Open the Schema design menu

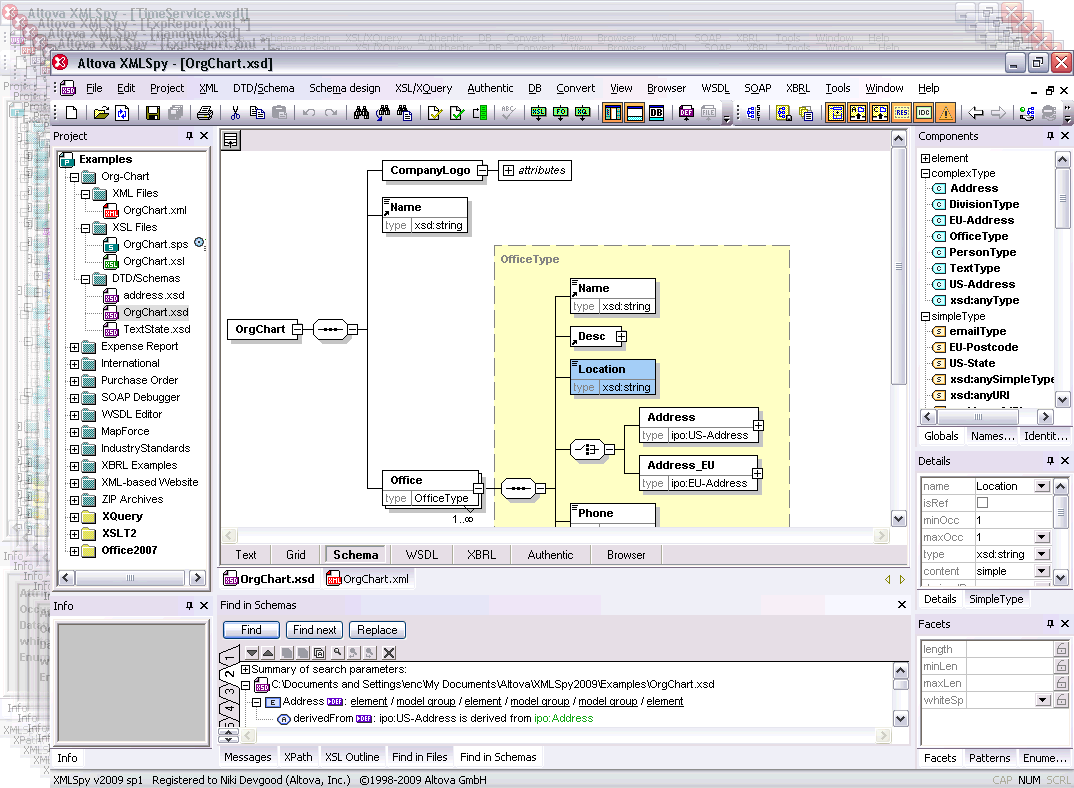(x=344, y=88)
